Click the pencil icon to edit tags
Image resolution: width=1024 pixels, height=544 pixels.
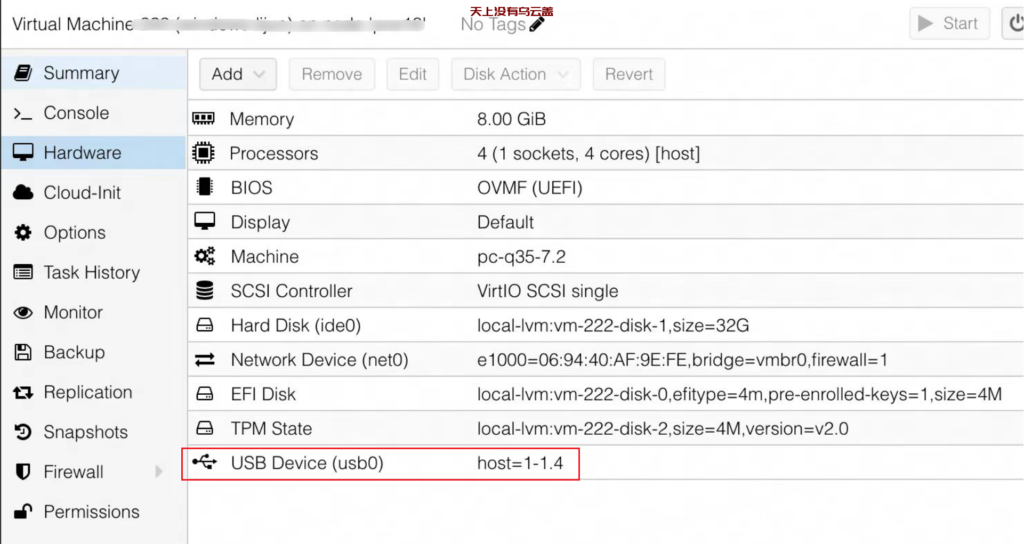click(x=537, y=25)
